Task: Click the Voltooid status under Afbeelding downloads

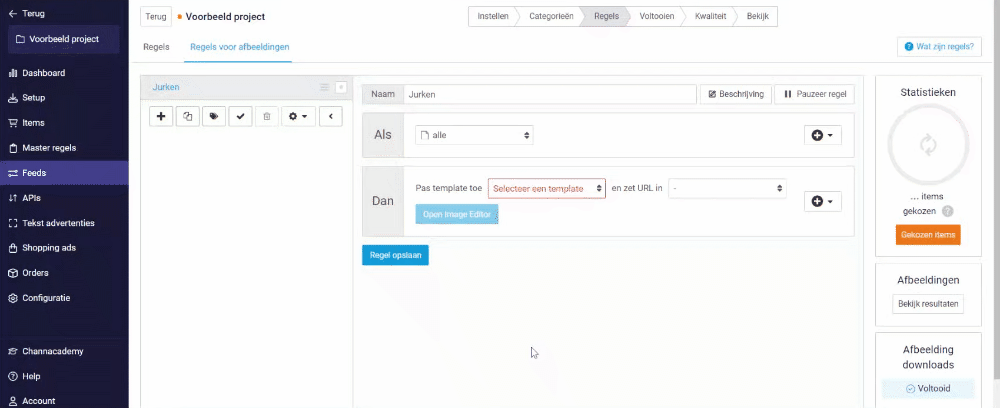Action: point(928,389)
